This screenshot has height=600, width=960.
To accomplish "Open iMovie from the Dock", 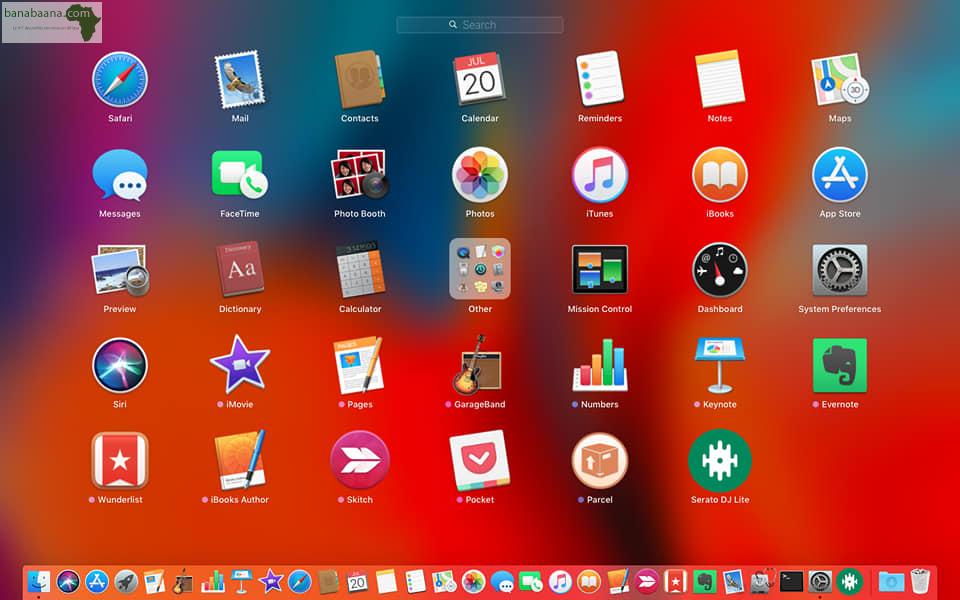I will click(271, 581).
